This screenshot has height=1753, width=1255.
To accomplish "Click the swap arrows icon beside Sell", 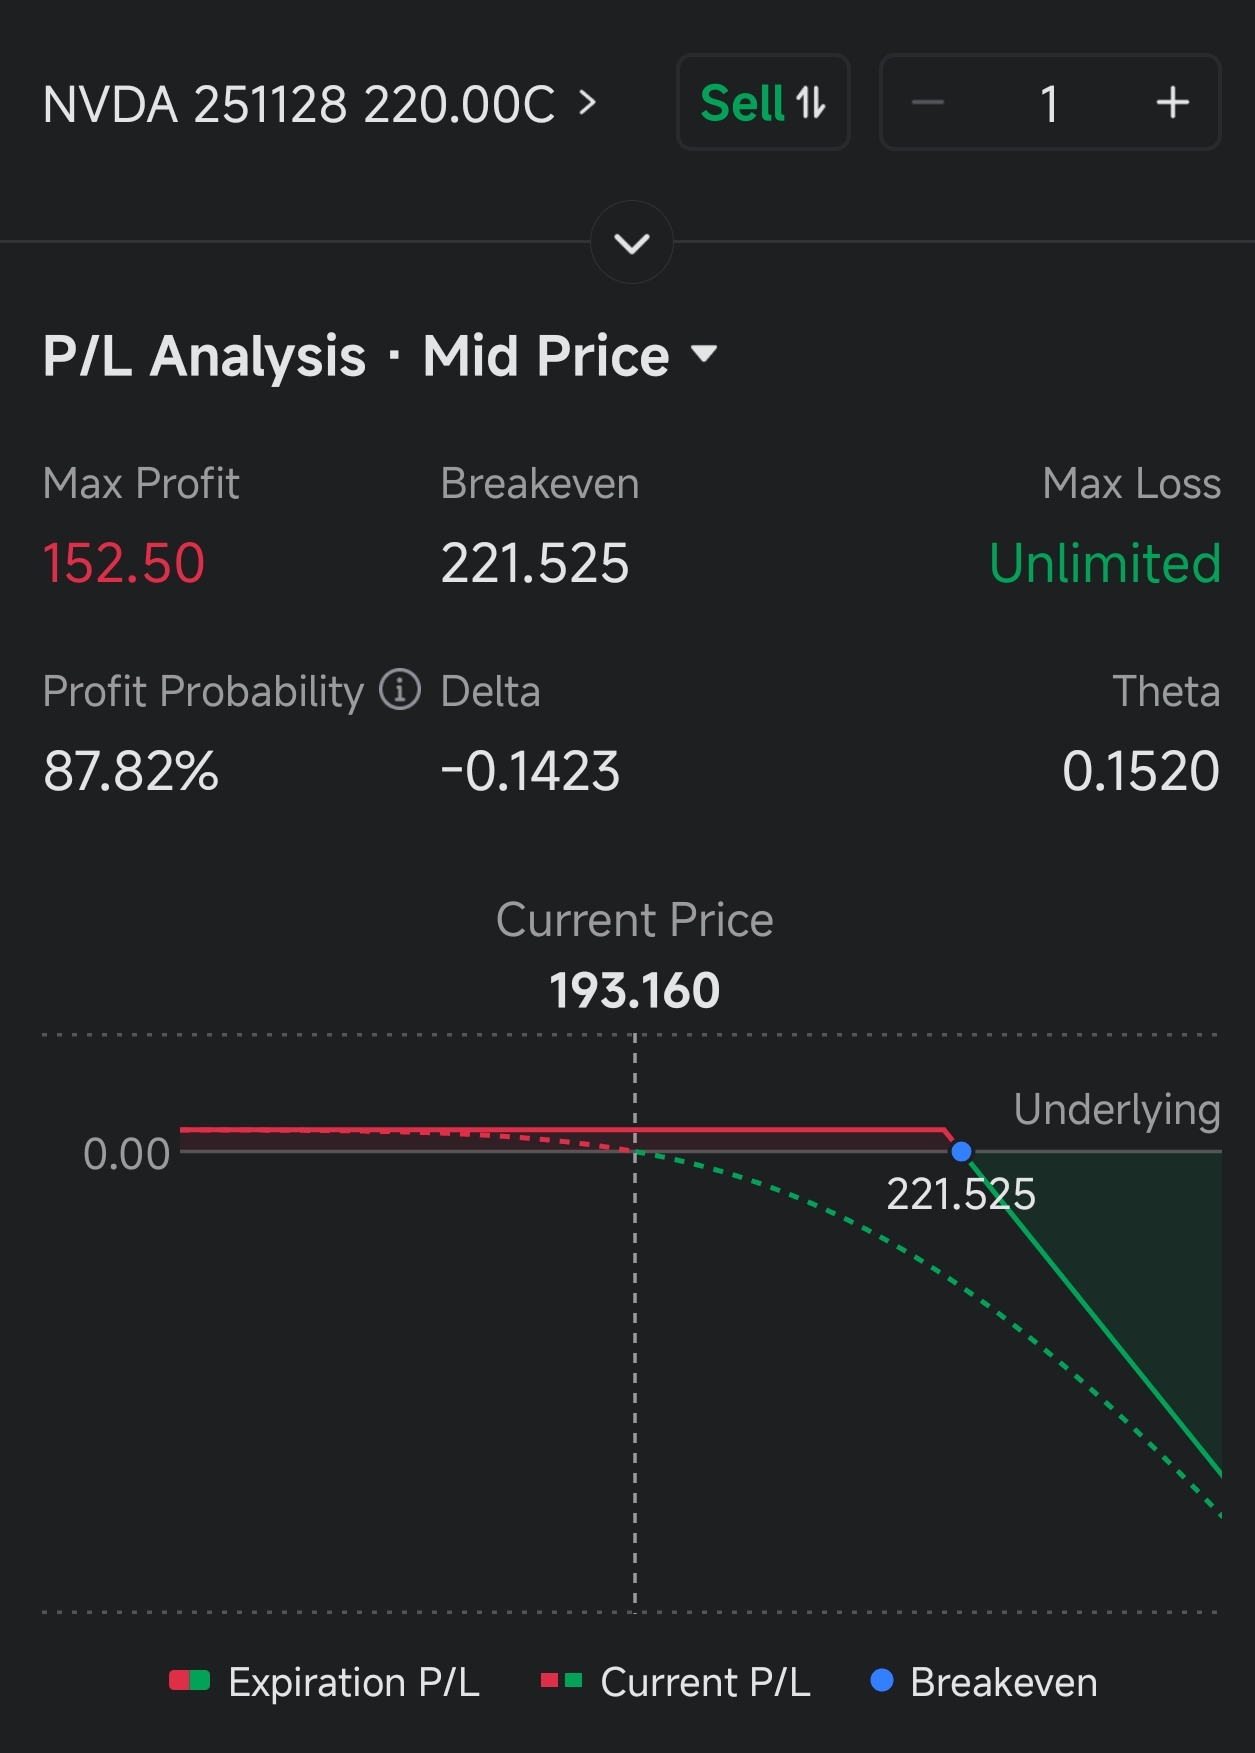I will point(811,103).
